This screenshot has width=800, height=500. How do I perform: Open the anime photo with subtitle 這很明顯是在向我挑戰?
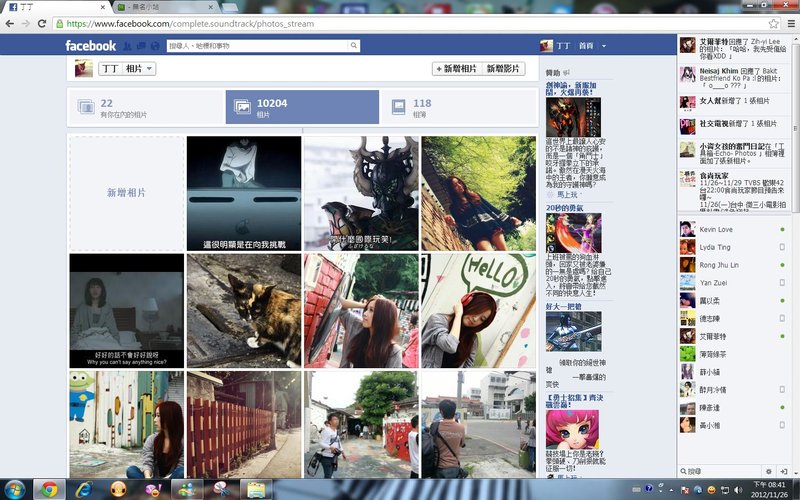click(244, 193)
